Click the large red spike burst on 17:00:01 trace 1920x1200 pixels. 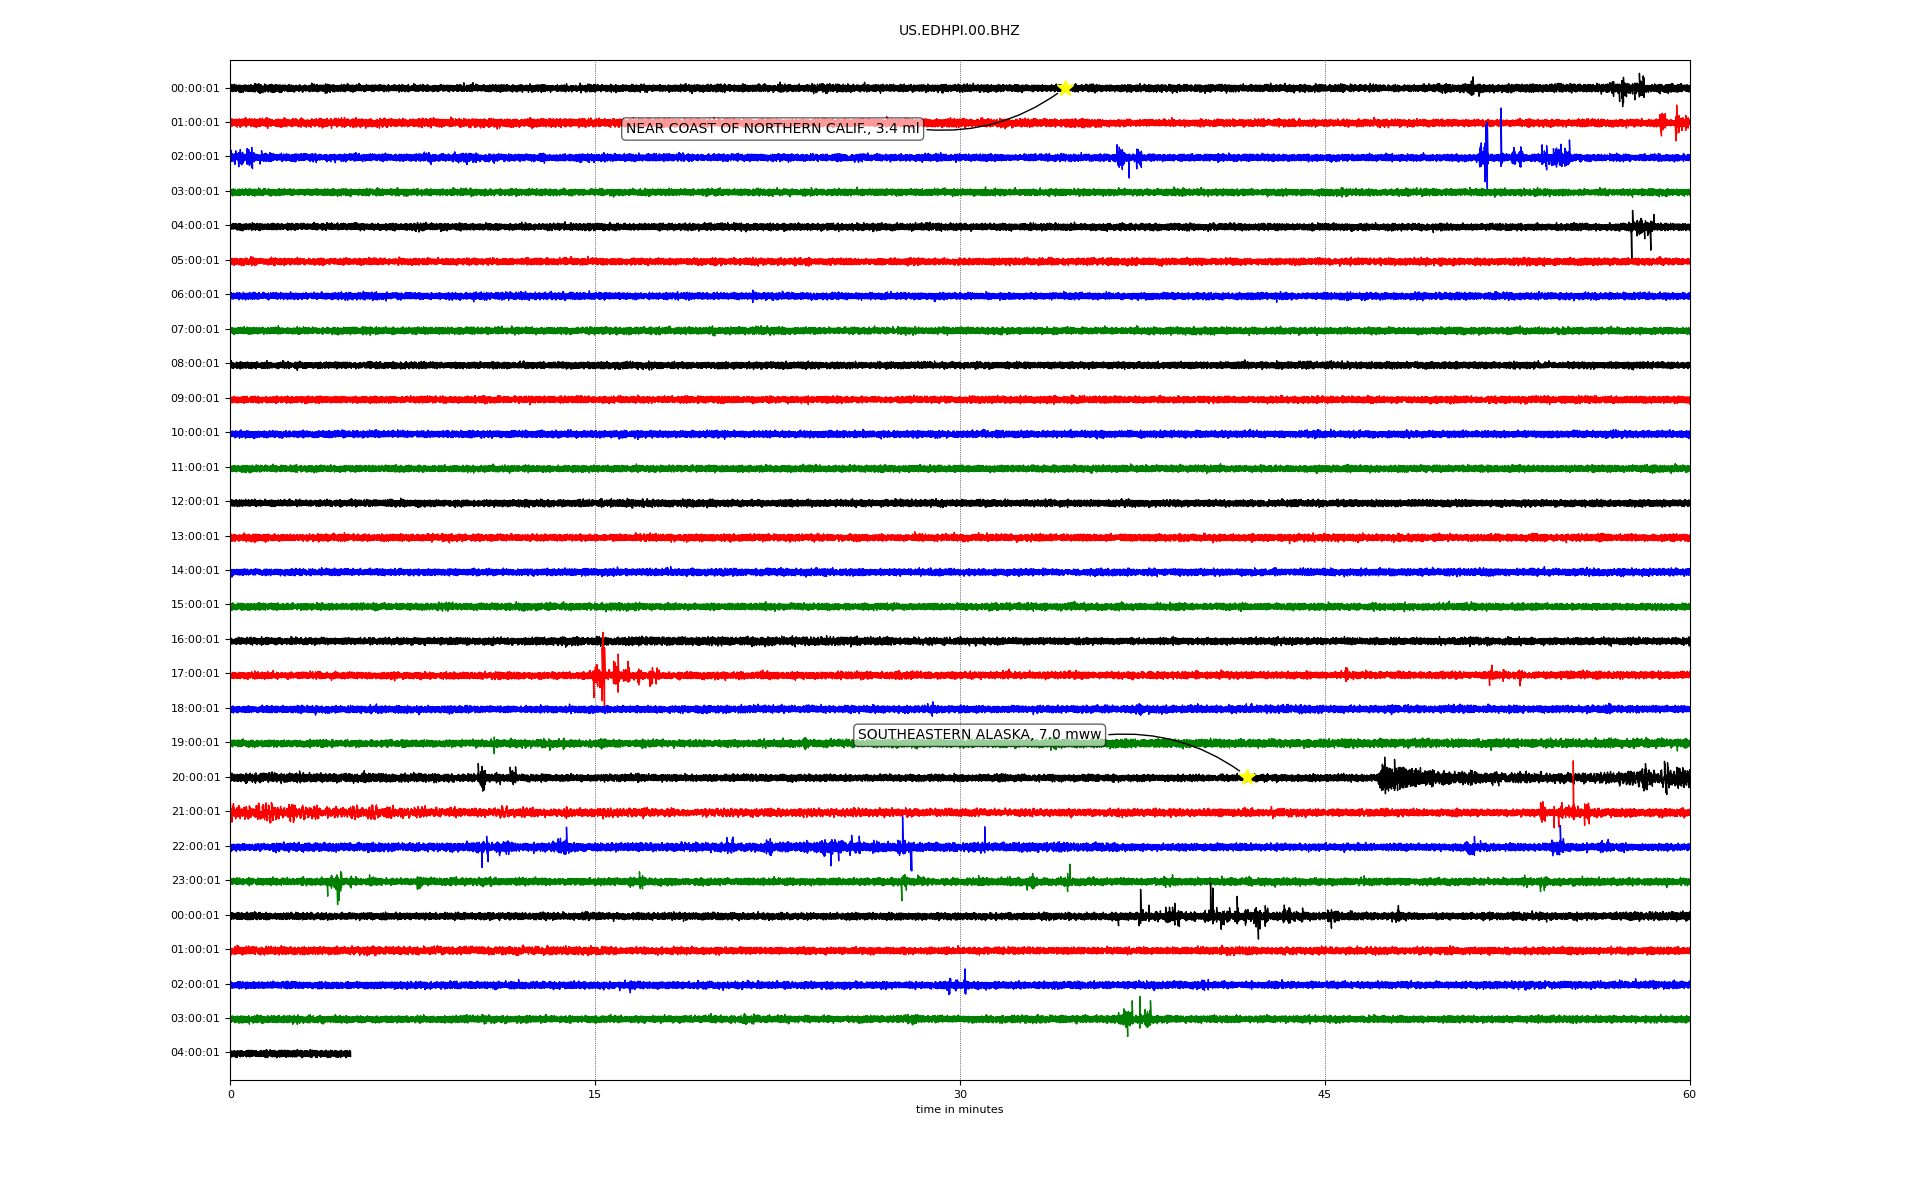pyautogui.click(x=603, y=673)
